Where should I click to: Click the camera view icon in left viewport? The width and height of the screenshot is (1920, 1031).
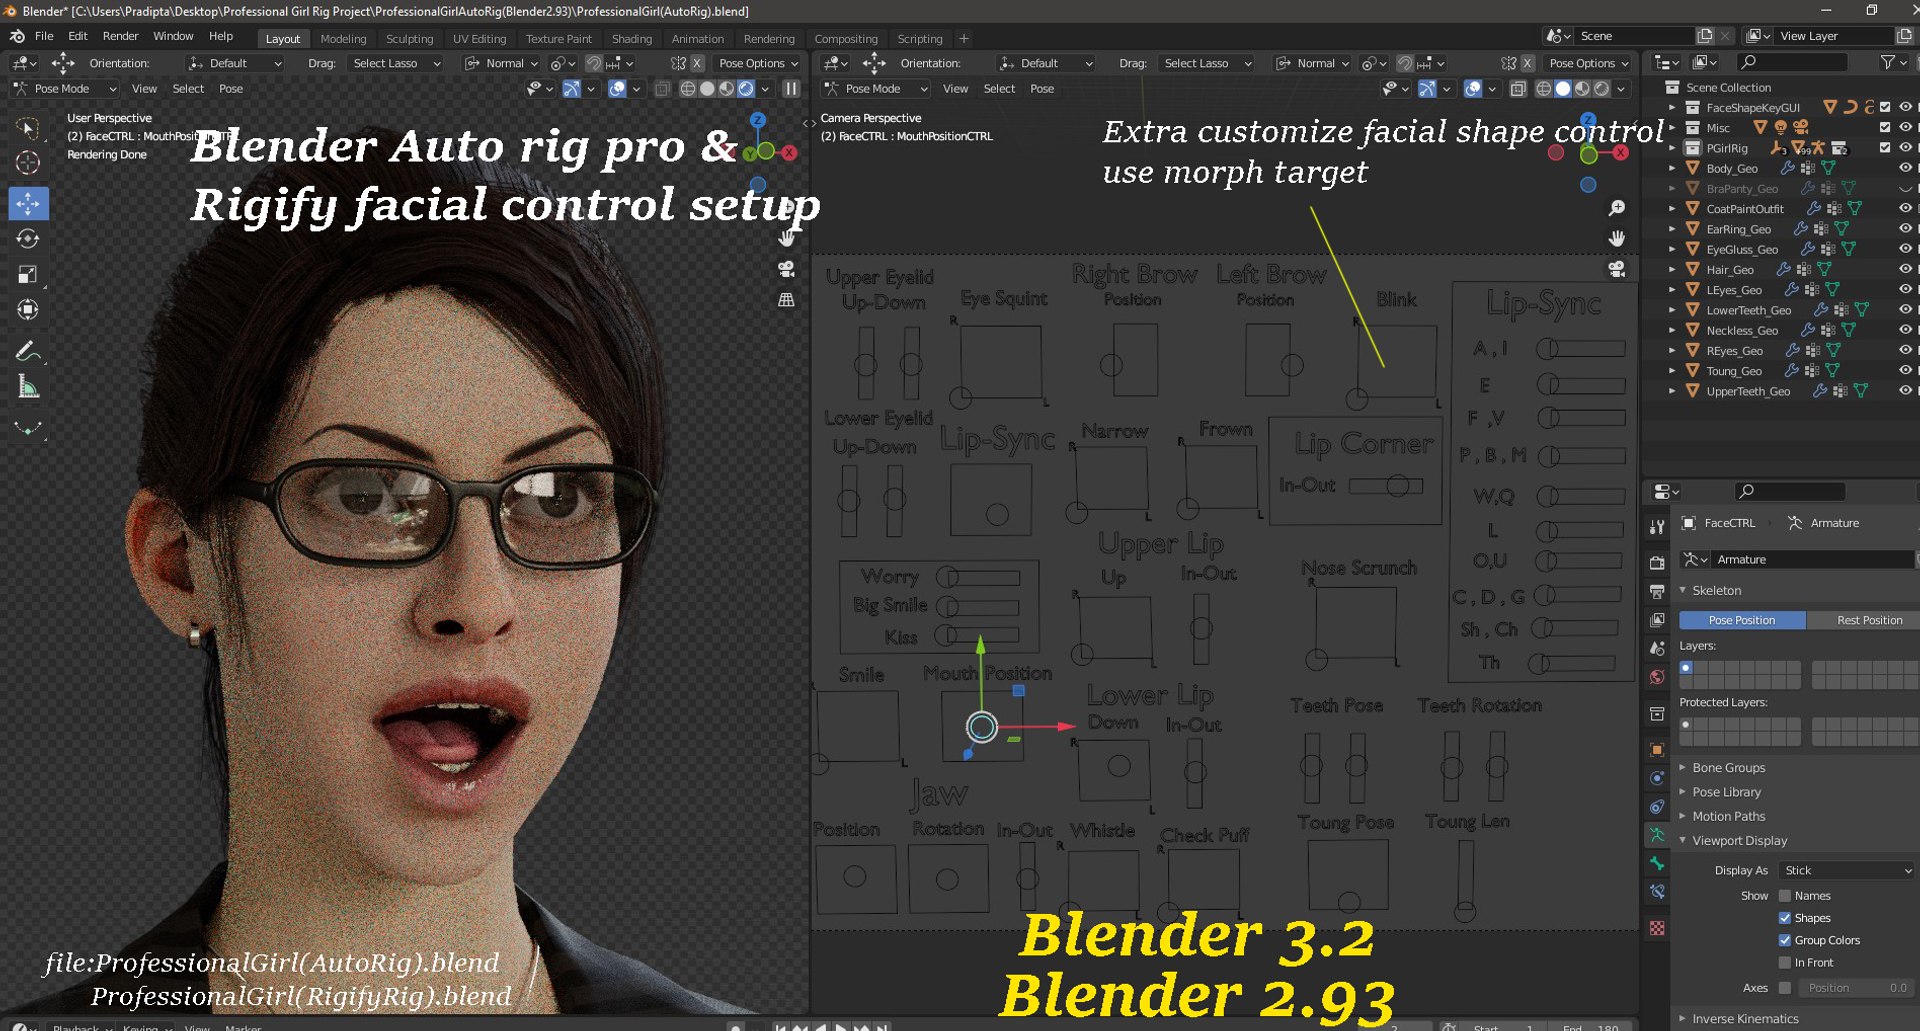[x=787, y=269]
